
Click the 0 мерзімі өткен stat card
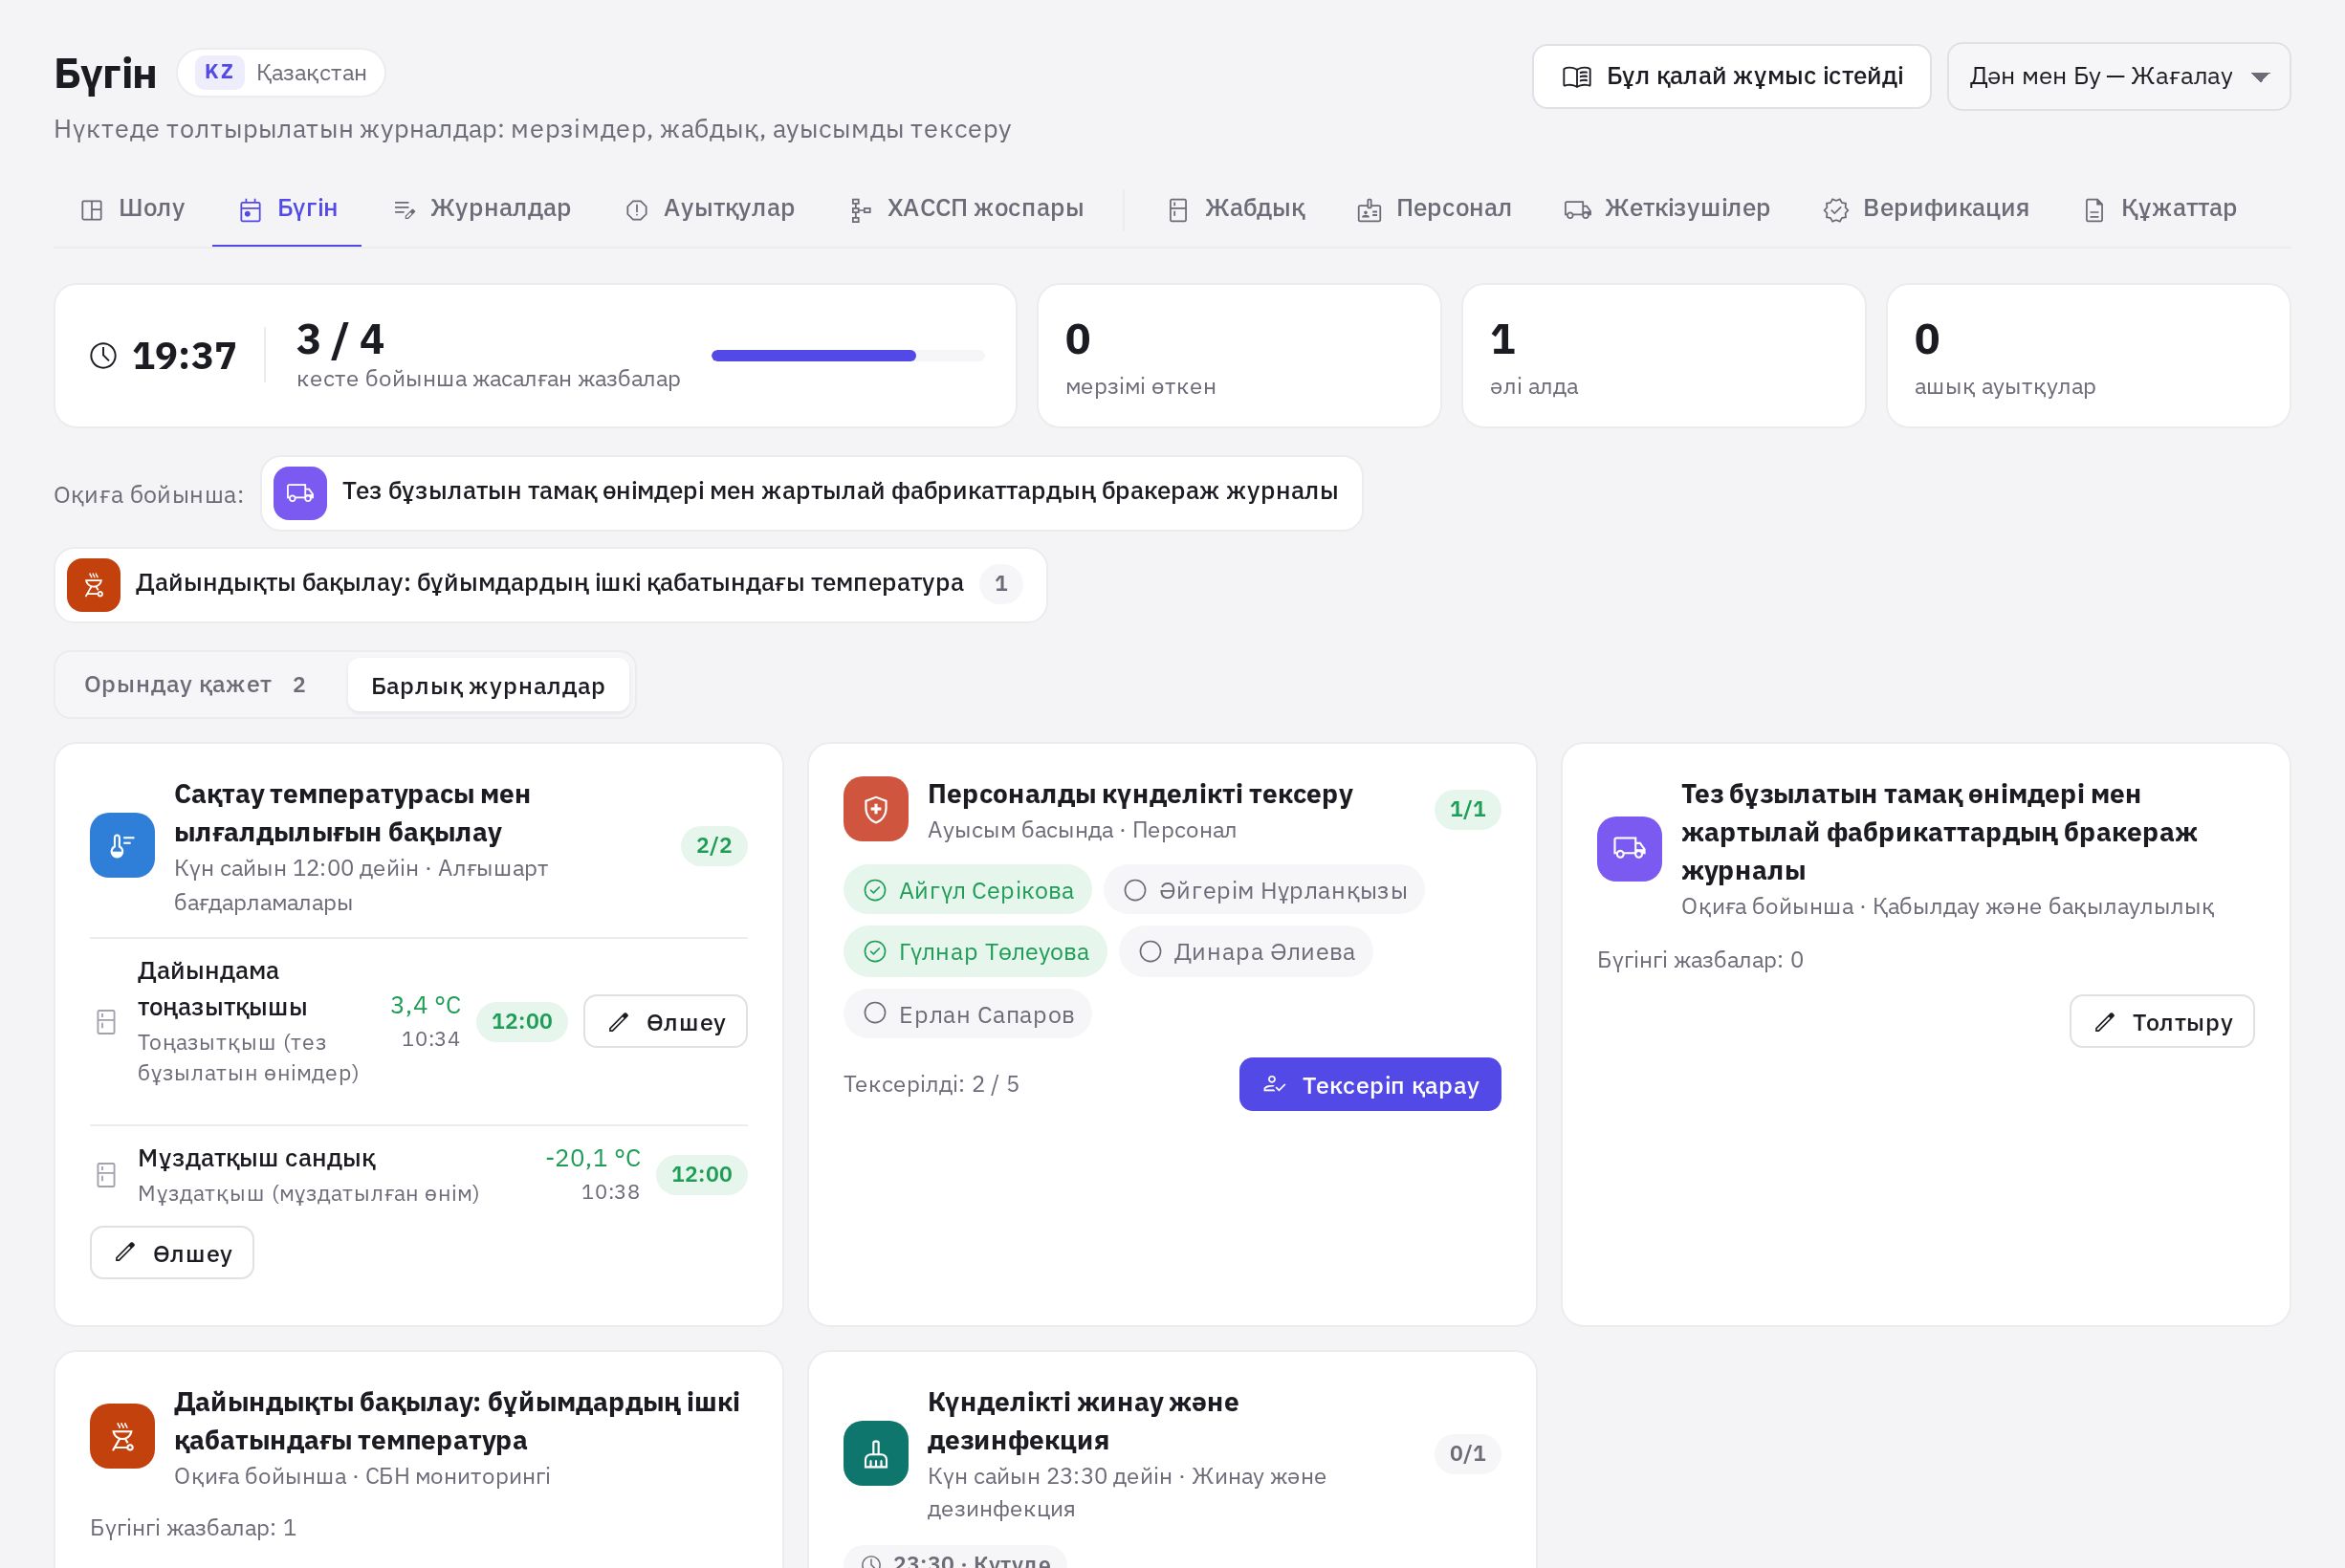click(x=1239, y=356)
